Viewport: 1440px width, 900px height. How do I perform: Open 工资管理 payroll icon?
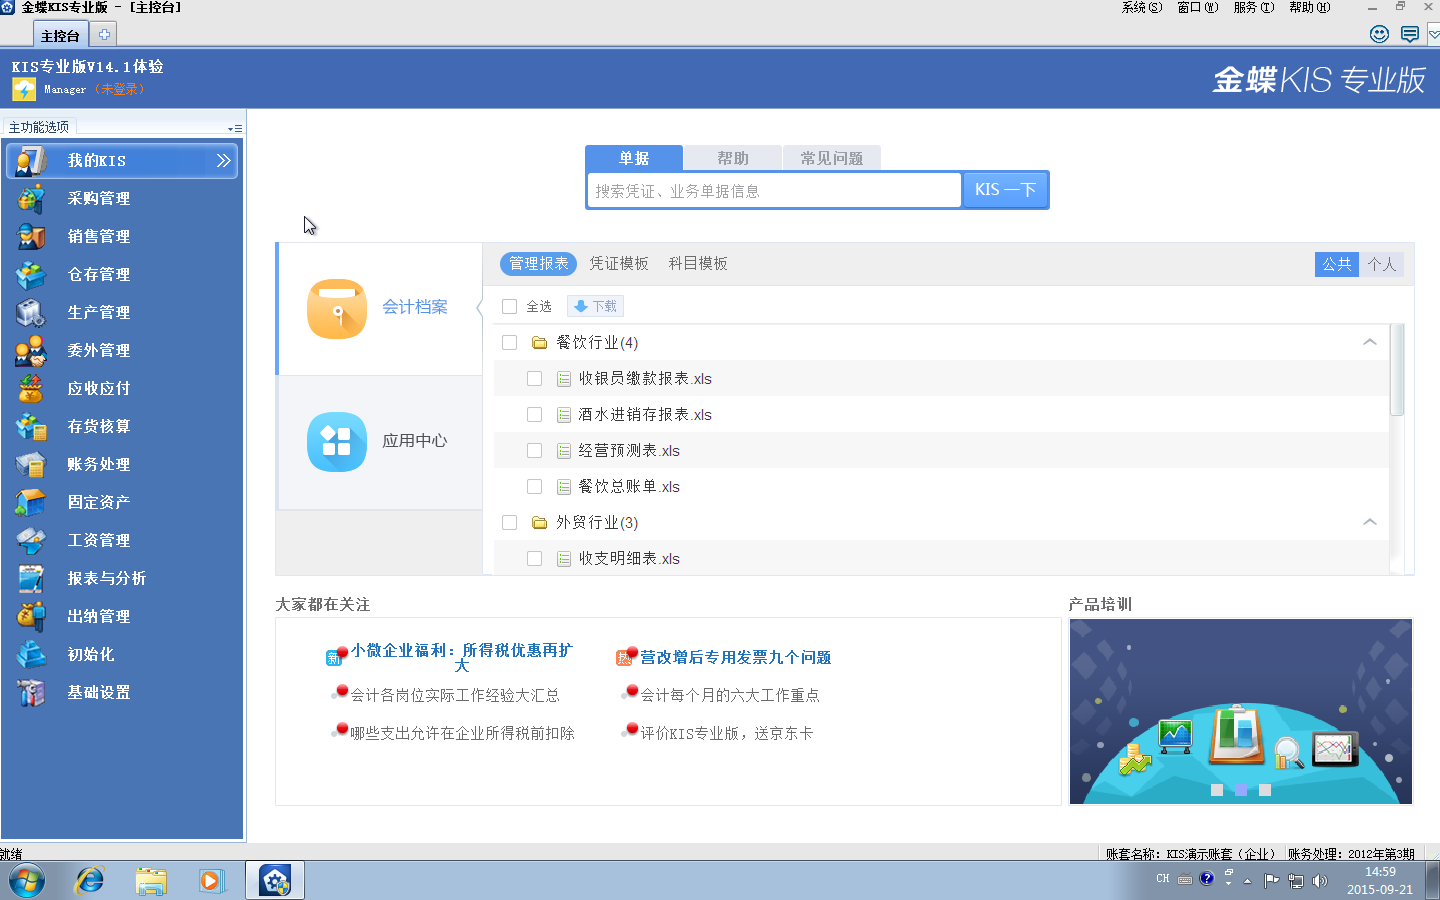tap(31, 541)
